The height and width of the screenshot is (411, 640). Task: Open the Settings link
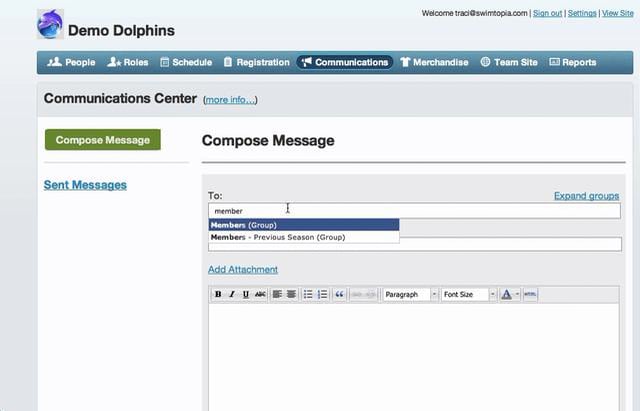click(582, 13)
